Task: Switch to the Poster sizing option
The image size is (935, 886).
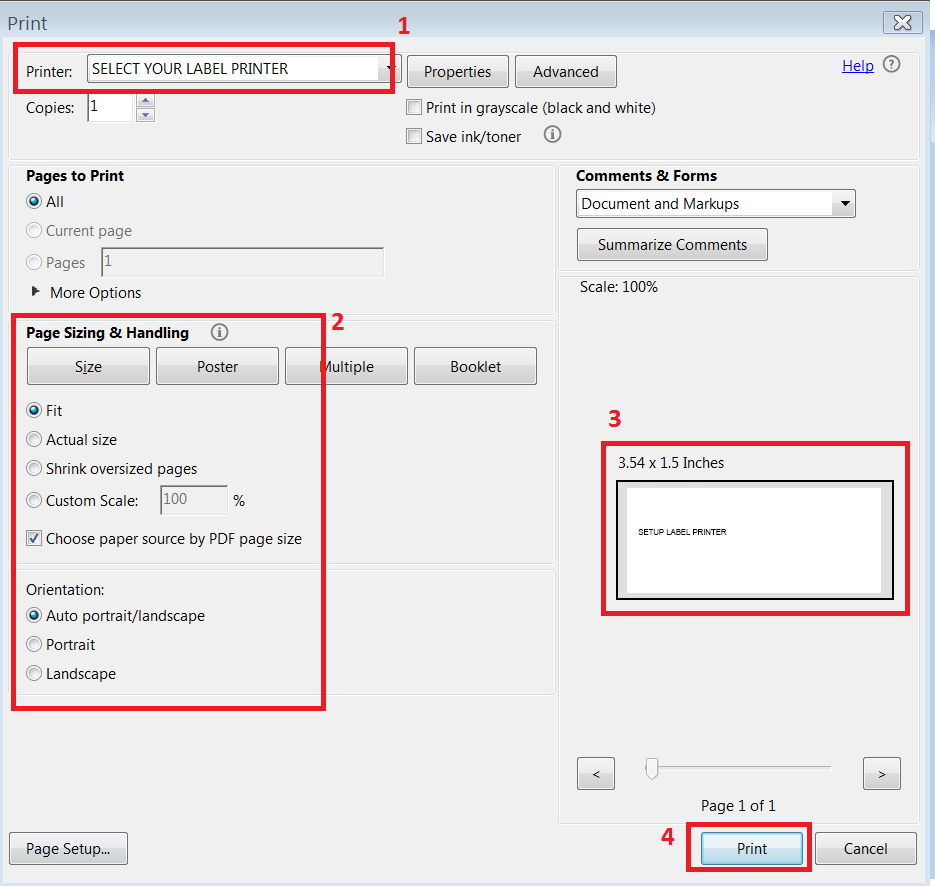Action: (x=217, y=367)
